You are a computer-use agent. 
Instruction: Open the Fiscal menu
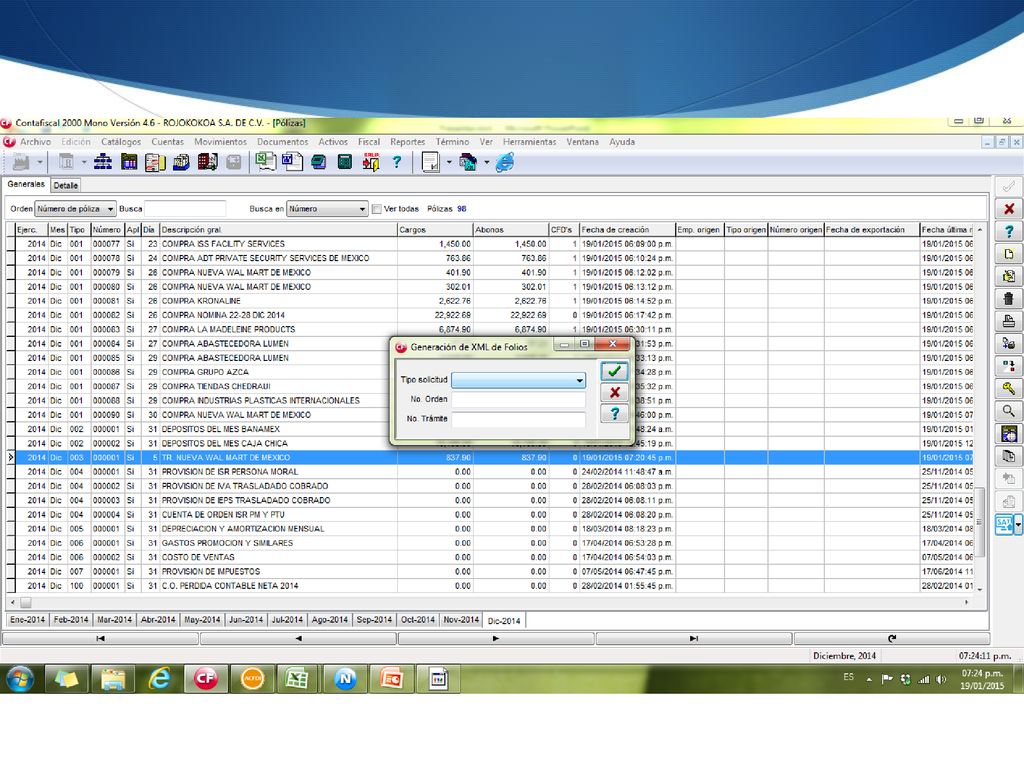(368, 142)
